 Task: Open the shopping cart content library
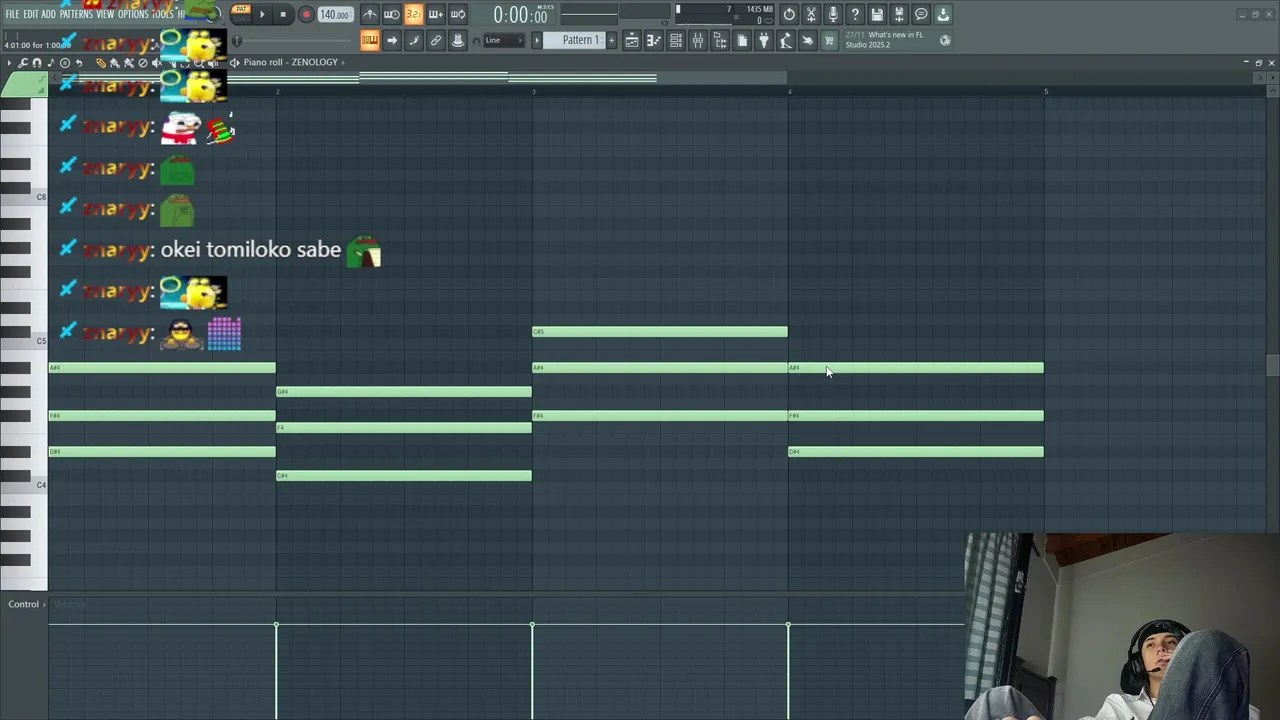[829, 40]
